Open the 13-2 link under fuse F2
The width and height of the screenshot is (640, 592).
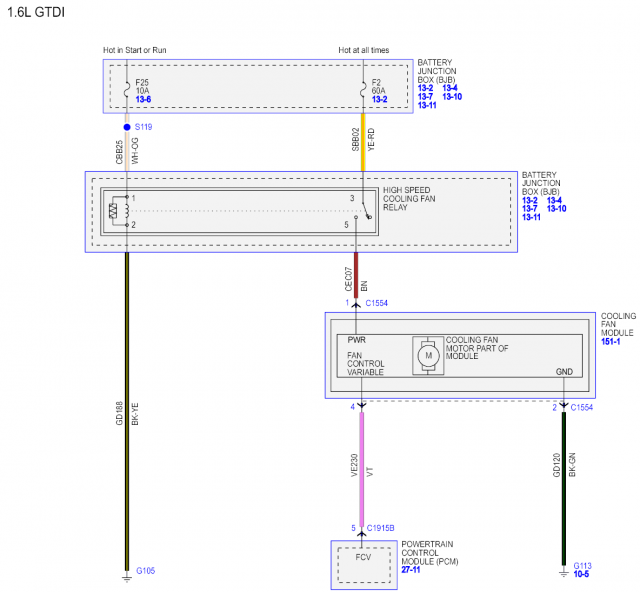[x=379, y=99]
